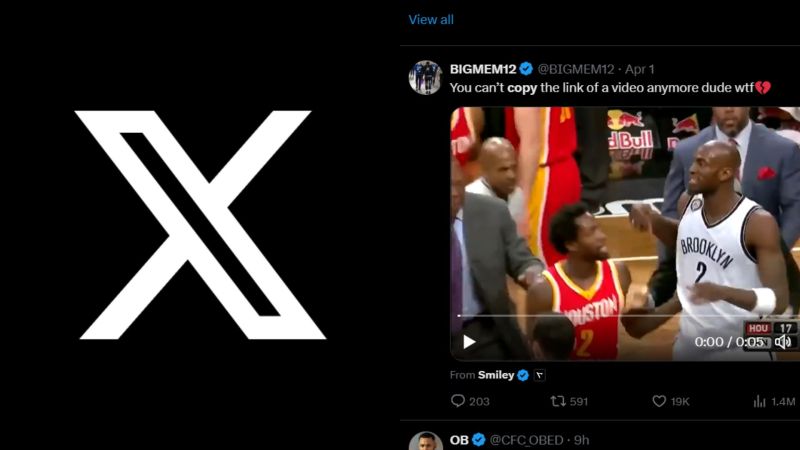Open BIGMEM12 profile avatar
The image size is (800, 450).
[426, 78]
